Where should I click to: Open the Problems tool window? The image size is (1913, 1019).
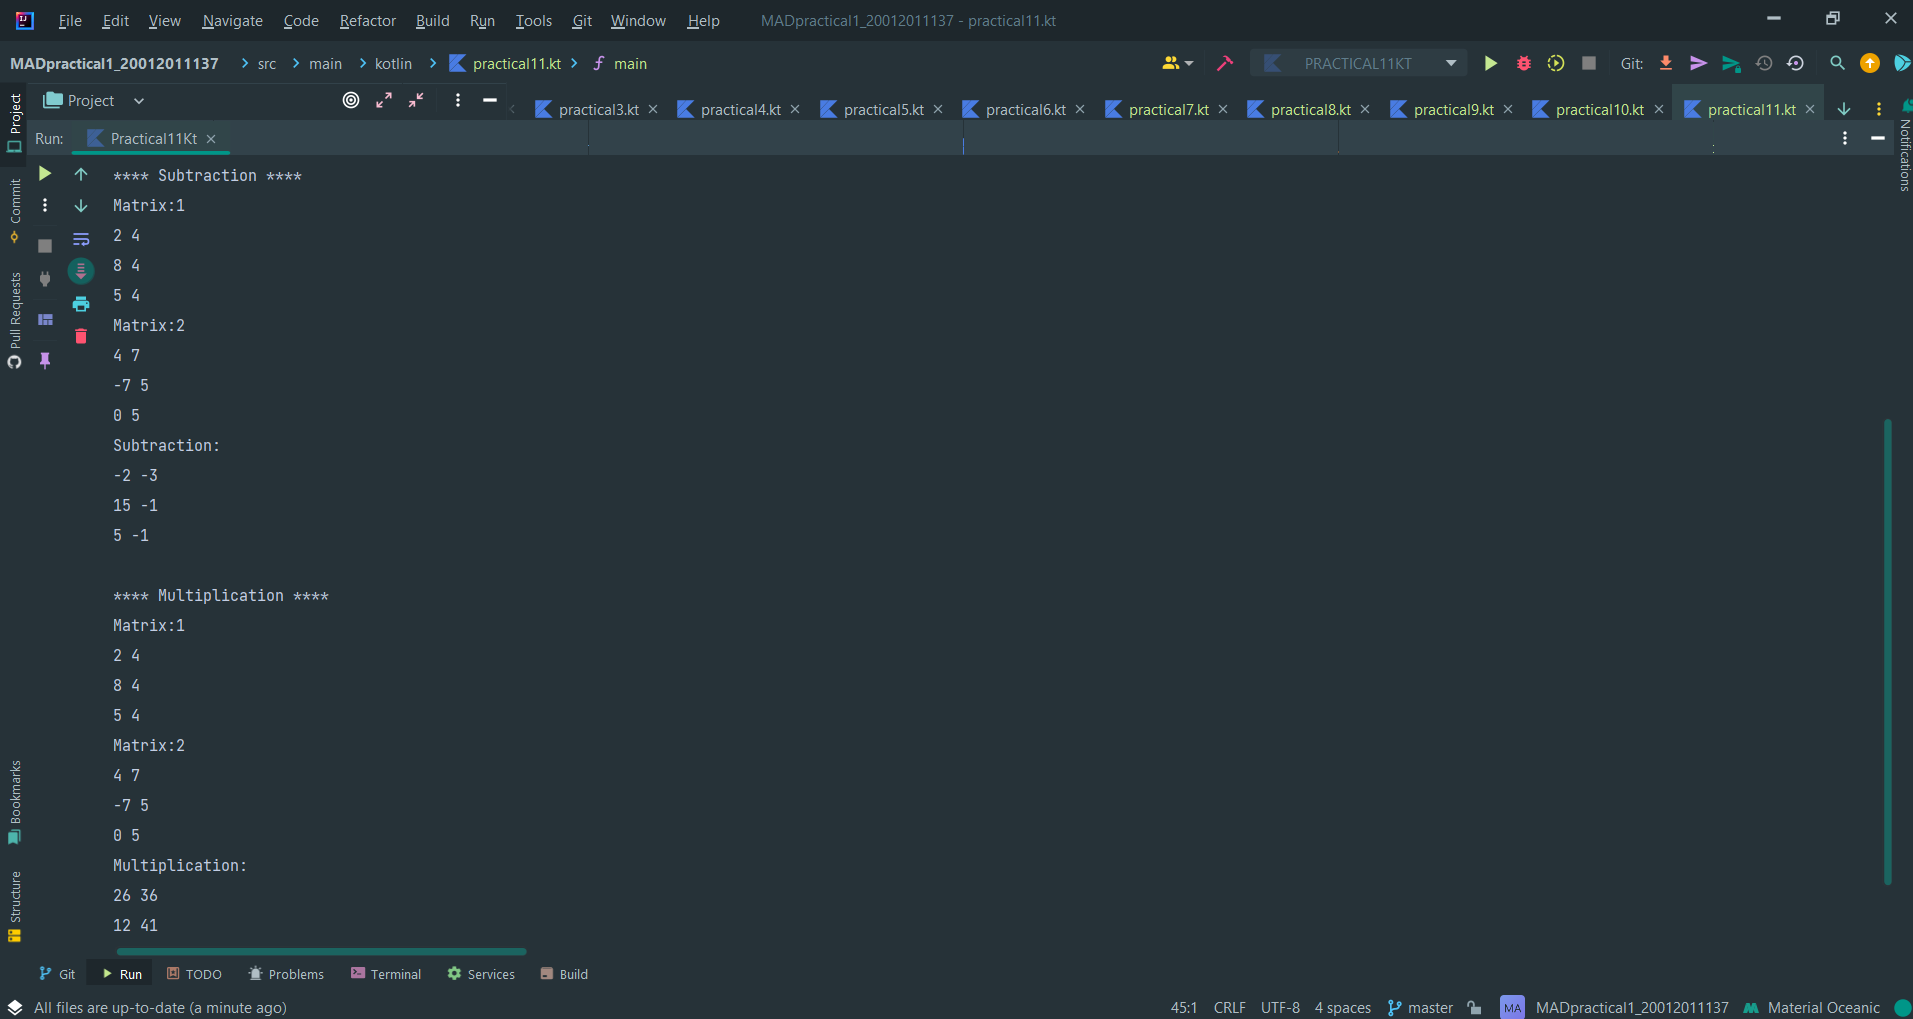pyautogui.click(x=286, y=974)
